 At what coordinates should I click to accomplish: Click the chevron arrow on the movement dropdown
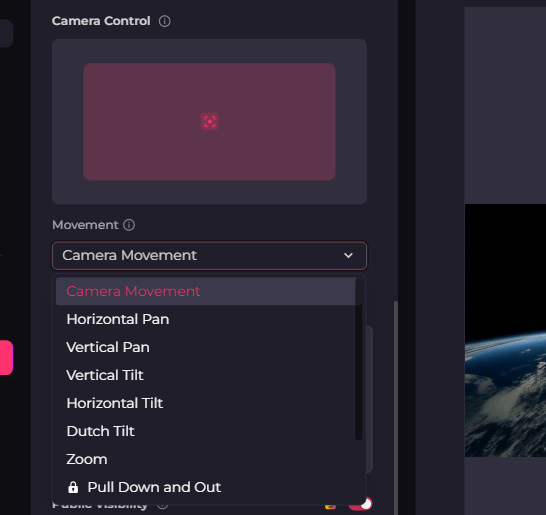click(x=348, y=256)
